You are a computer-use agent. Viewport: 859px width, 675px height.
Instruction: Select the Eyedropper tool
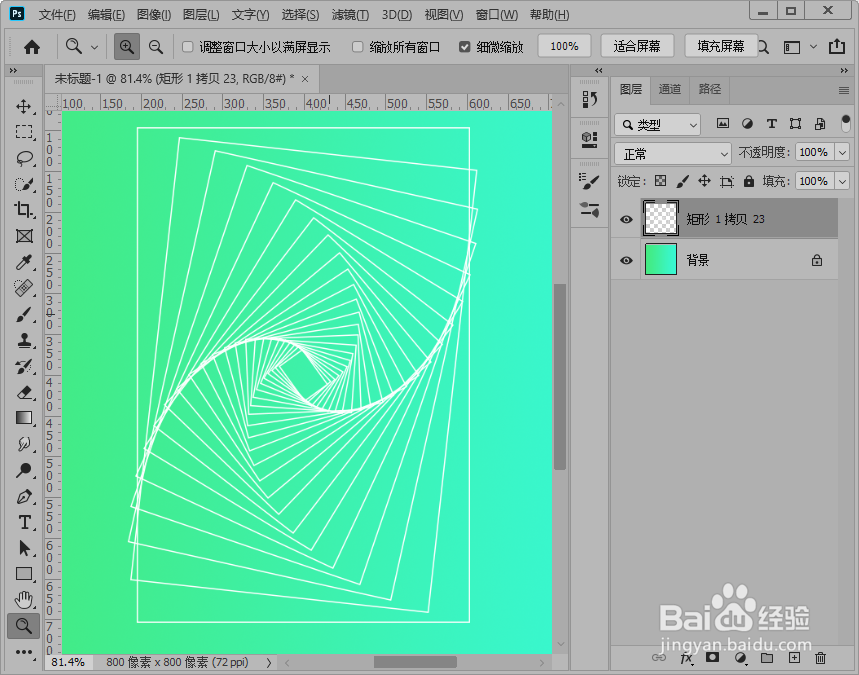(x=25, y=262)
